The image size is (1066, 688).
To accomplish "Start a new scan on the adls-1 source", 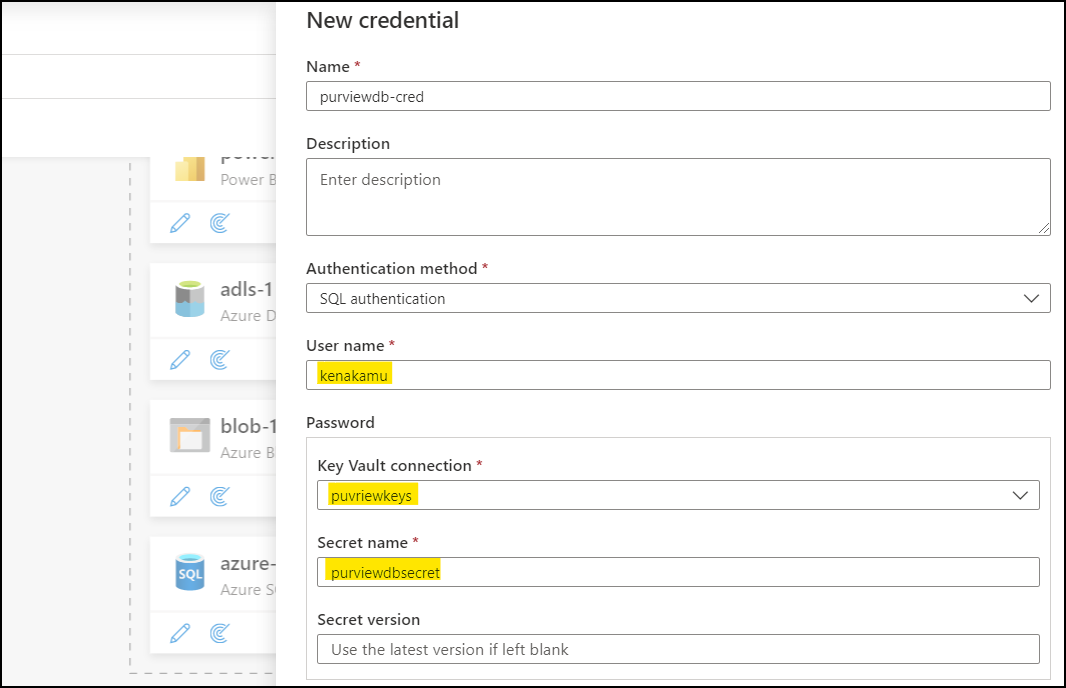I will tap(220, 360).
